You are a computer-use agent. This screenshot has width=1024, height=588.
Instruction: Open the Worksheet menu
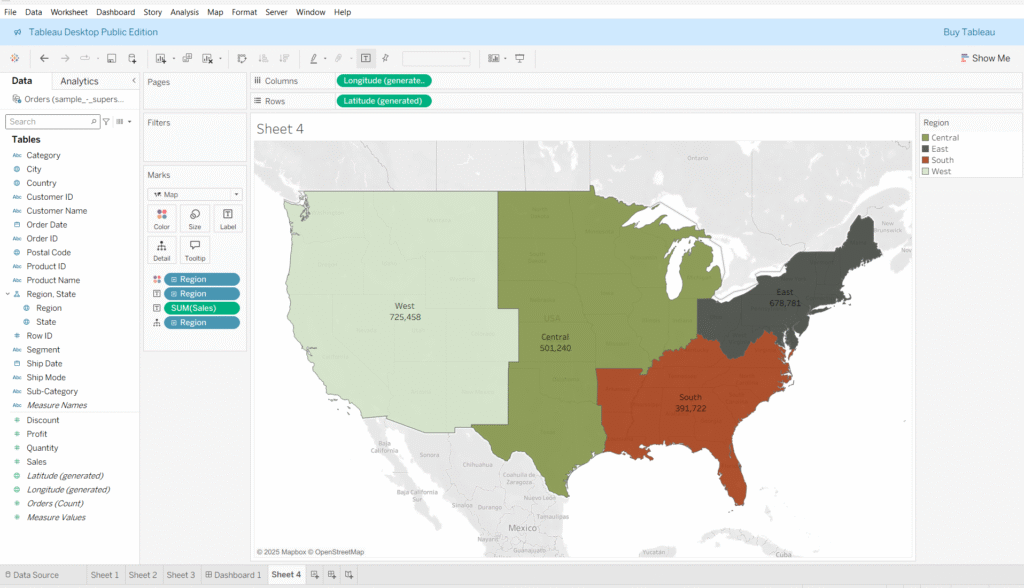tap(69, 12)
